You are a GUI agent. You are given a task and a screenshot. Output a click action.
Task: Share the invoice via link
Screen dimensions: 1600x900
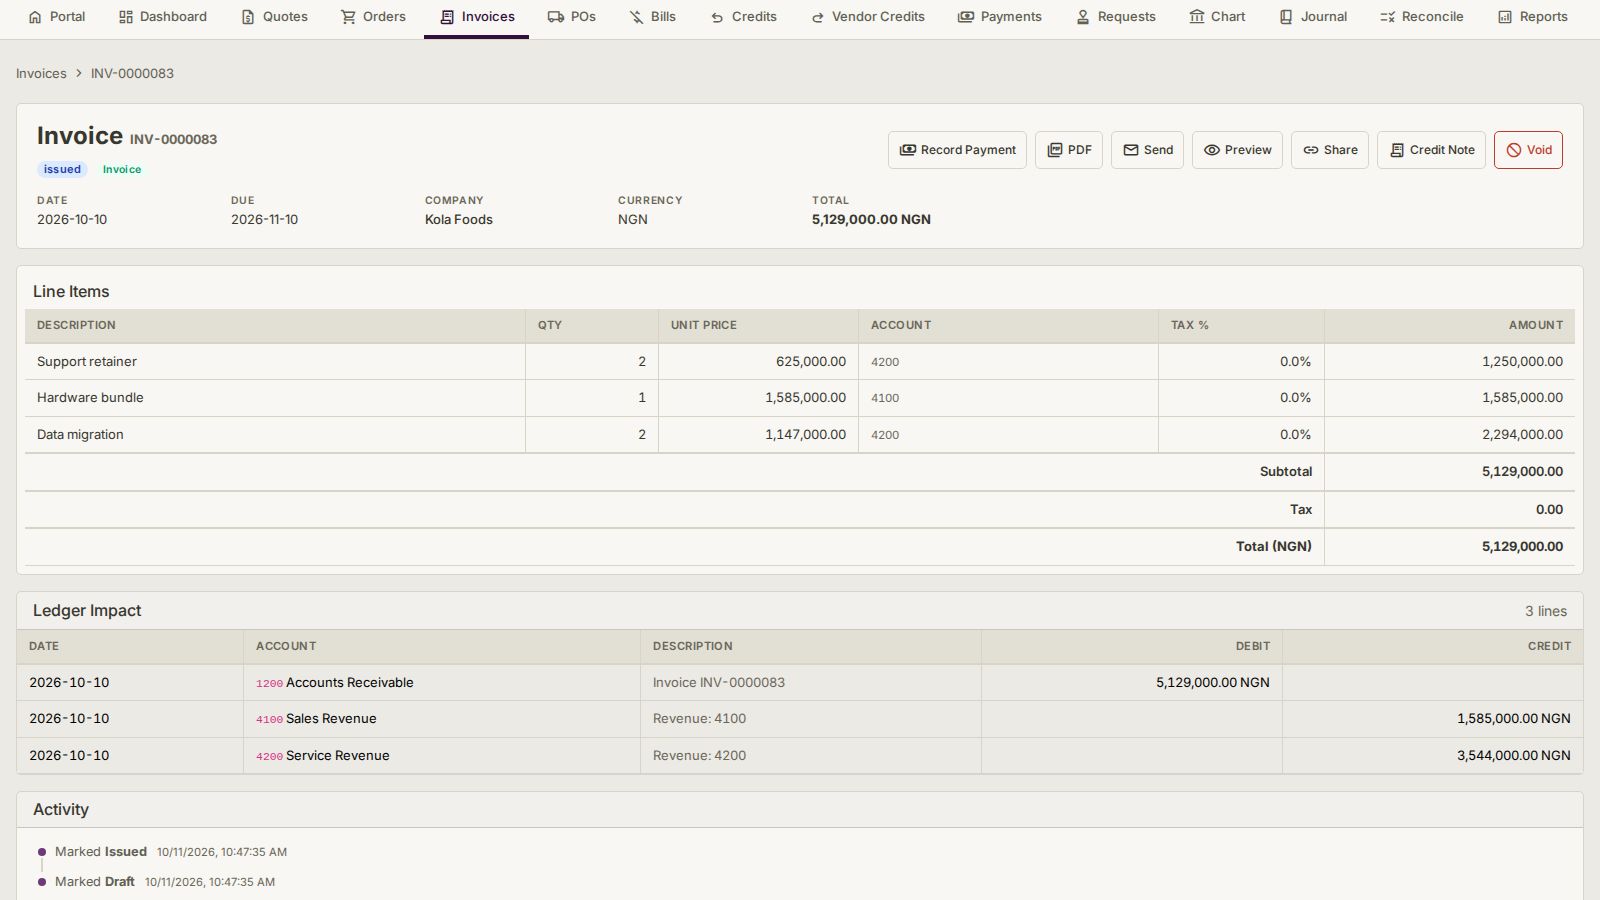tap(1330, 150)
